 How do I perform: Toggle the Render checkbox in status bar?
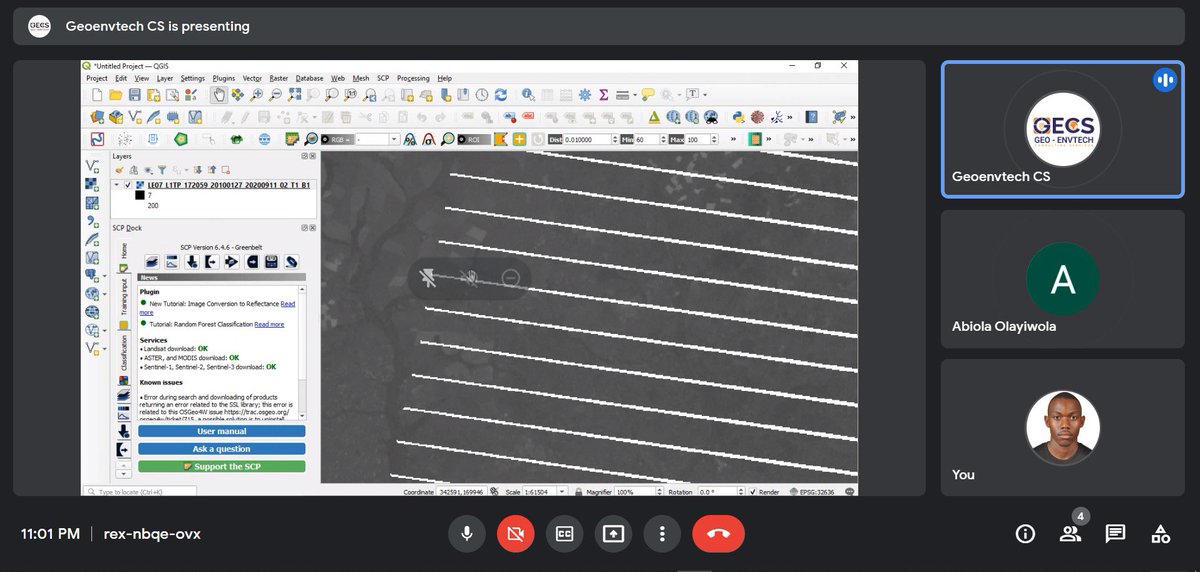point(755,492)
